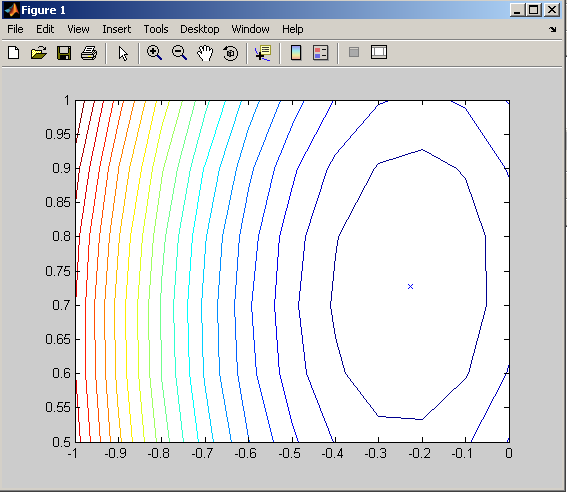Show plot tools and dock figure
The height and width of the screenshot is (492, 567).
(379, 52)
